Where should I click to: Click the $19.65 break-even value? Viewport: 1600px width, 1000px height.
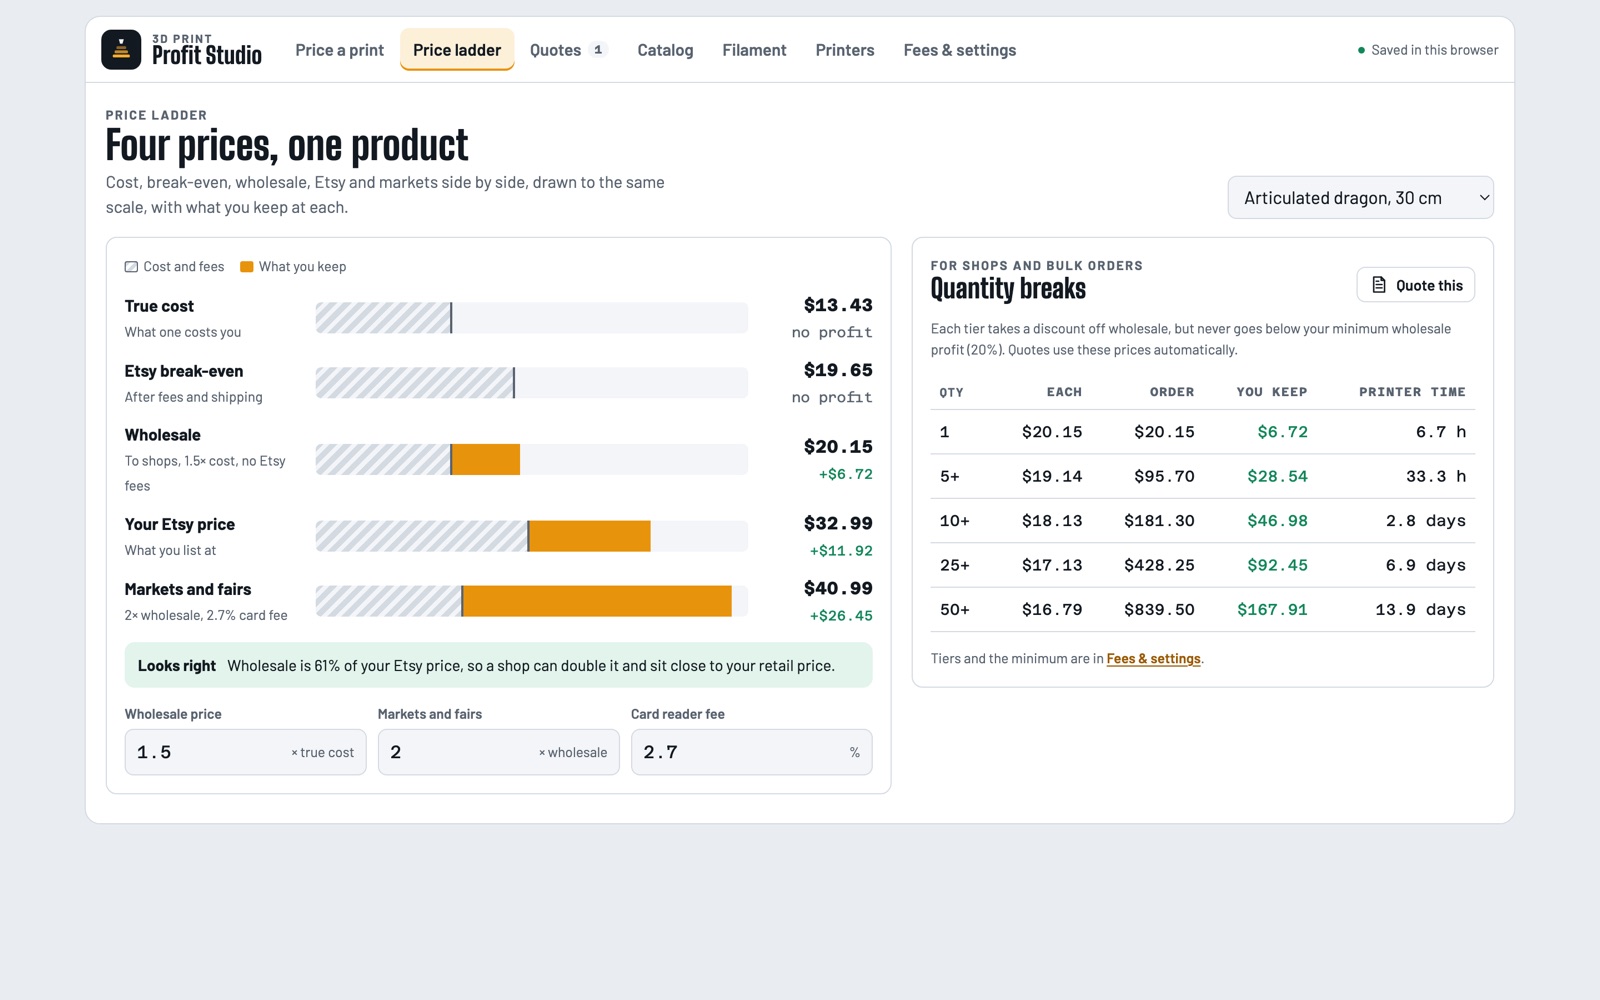click(x=838, y=370)
